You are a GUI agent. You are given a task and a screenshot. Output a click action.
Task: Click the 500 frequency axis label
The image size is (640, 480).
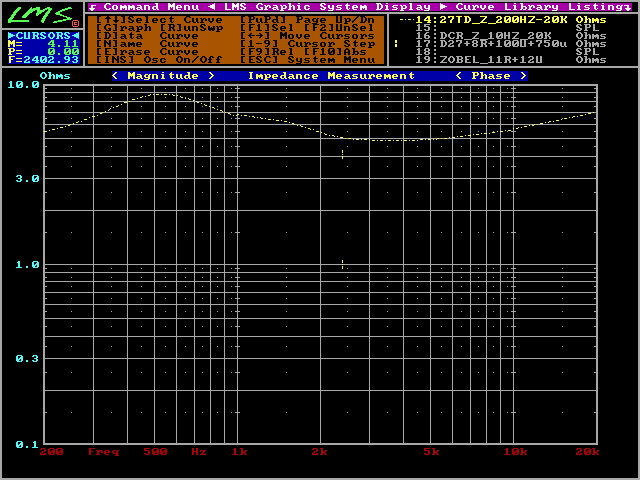coord(156,452)
